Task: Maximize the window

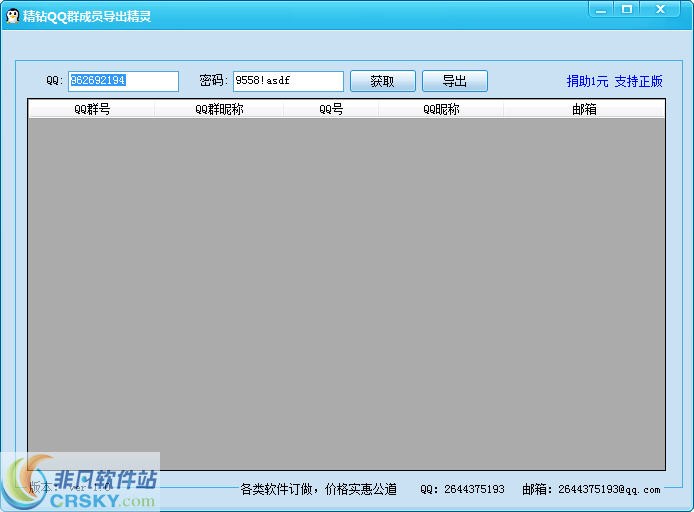Action: (x=627, y=9)
